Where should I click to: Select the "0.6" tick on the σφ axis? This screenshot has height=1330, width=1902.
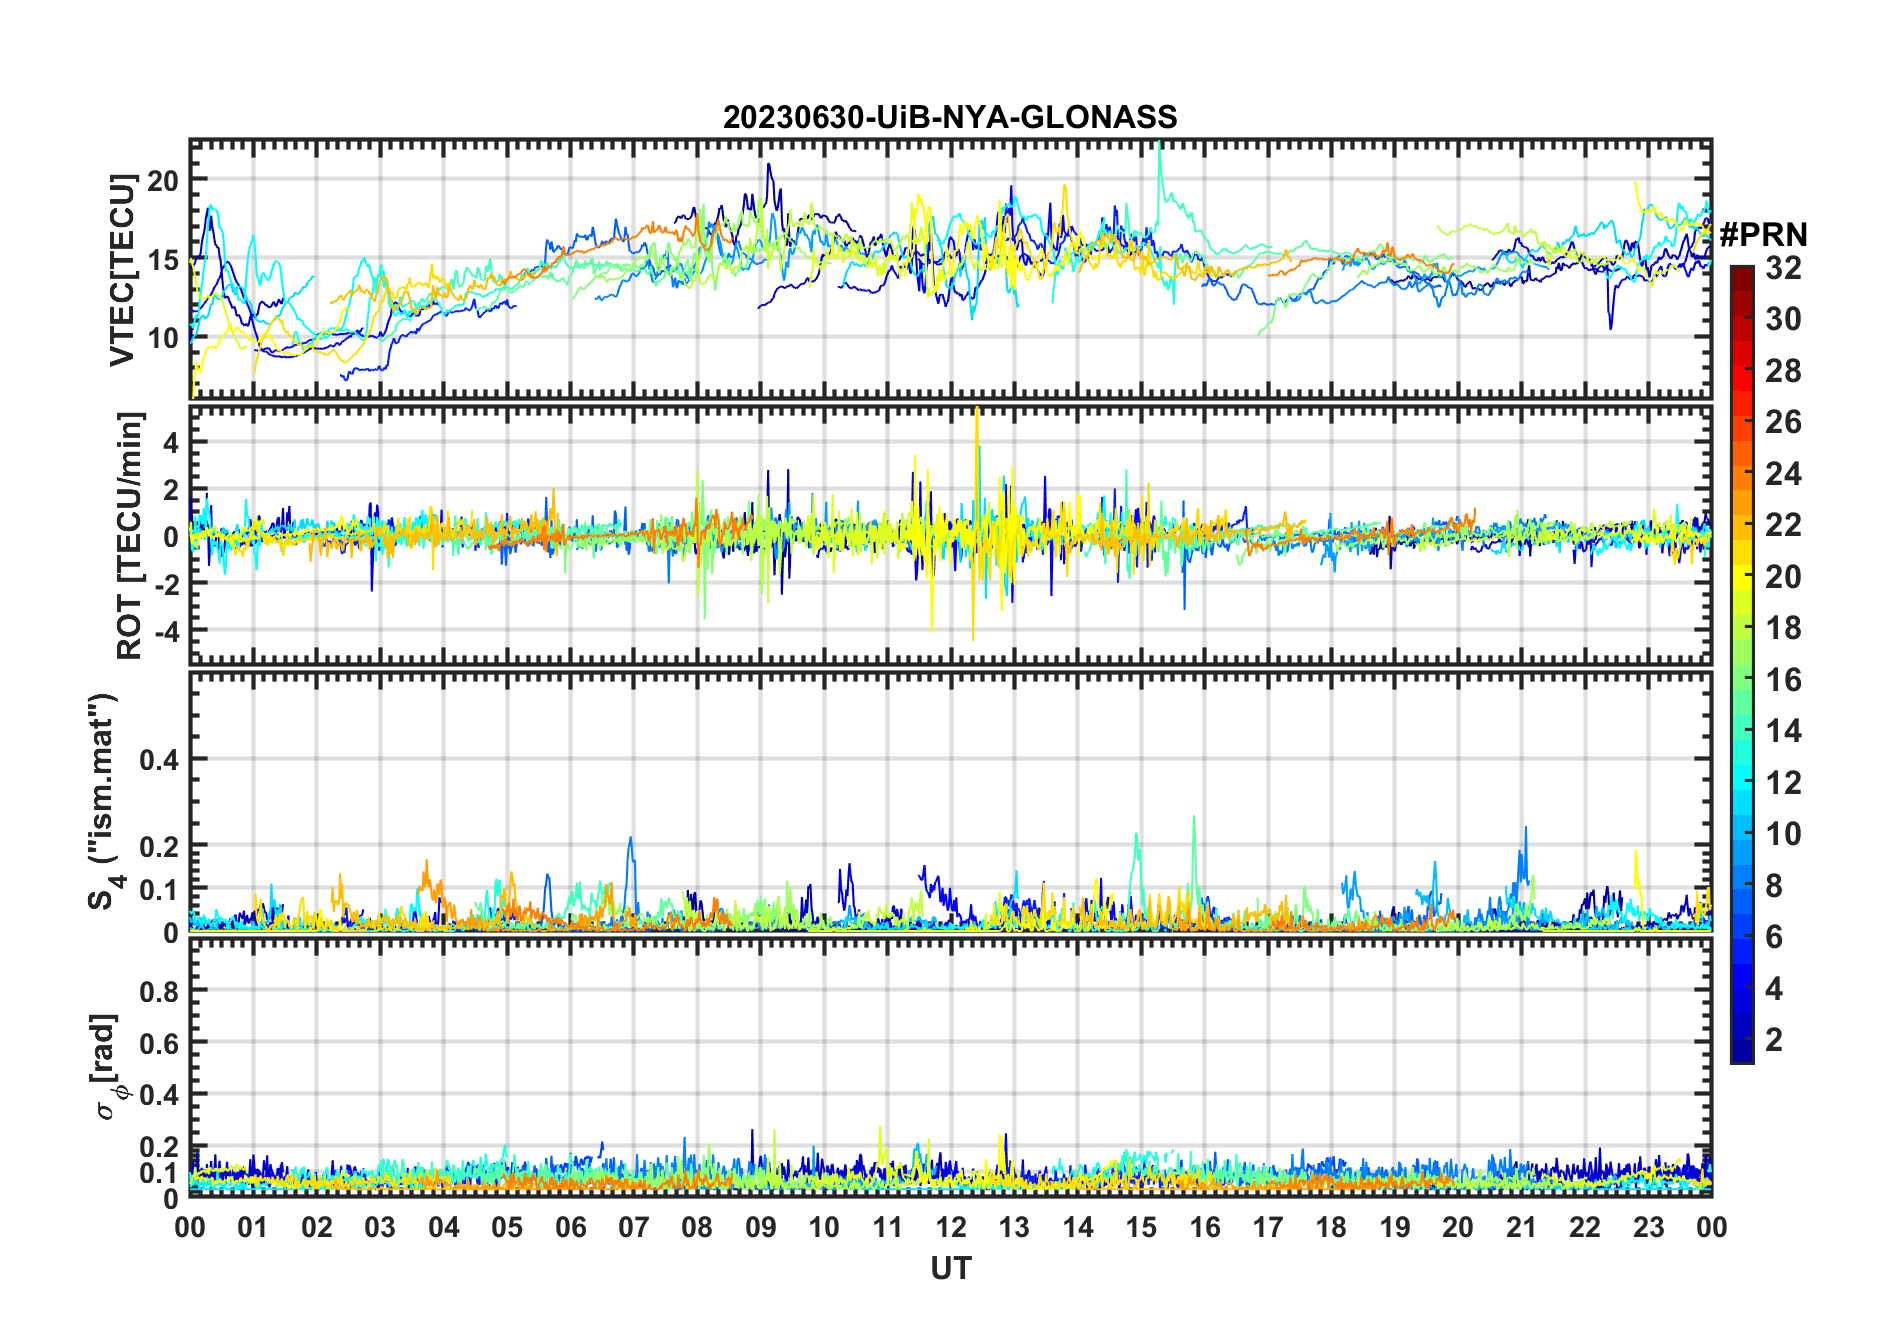pos(159,1044)
